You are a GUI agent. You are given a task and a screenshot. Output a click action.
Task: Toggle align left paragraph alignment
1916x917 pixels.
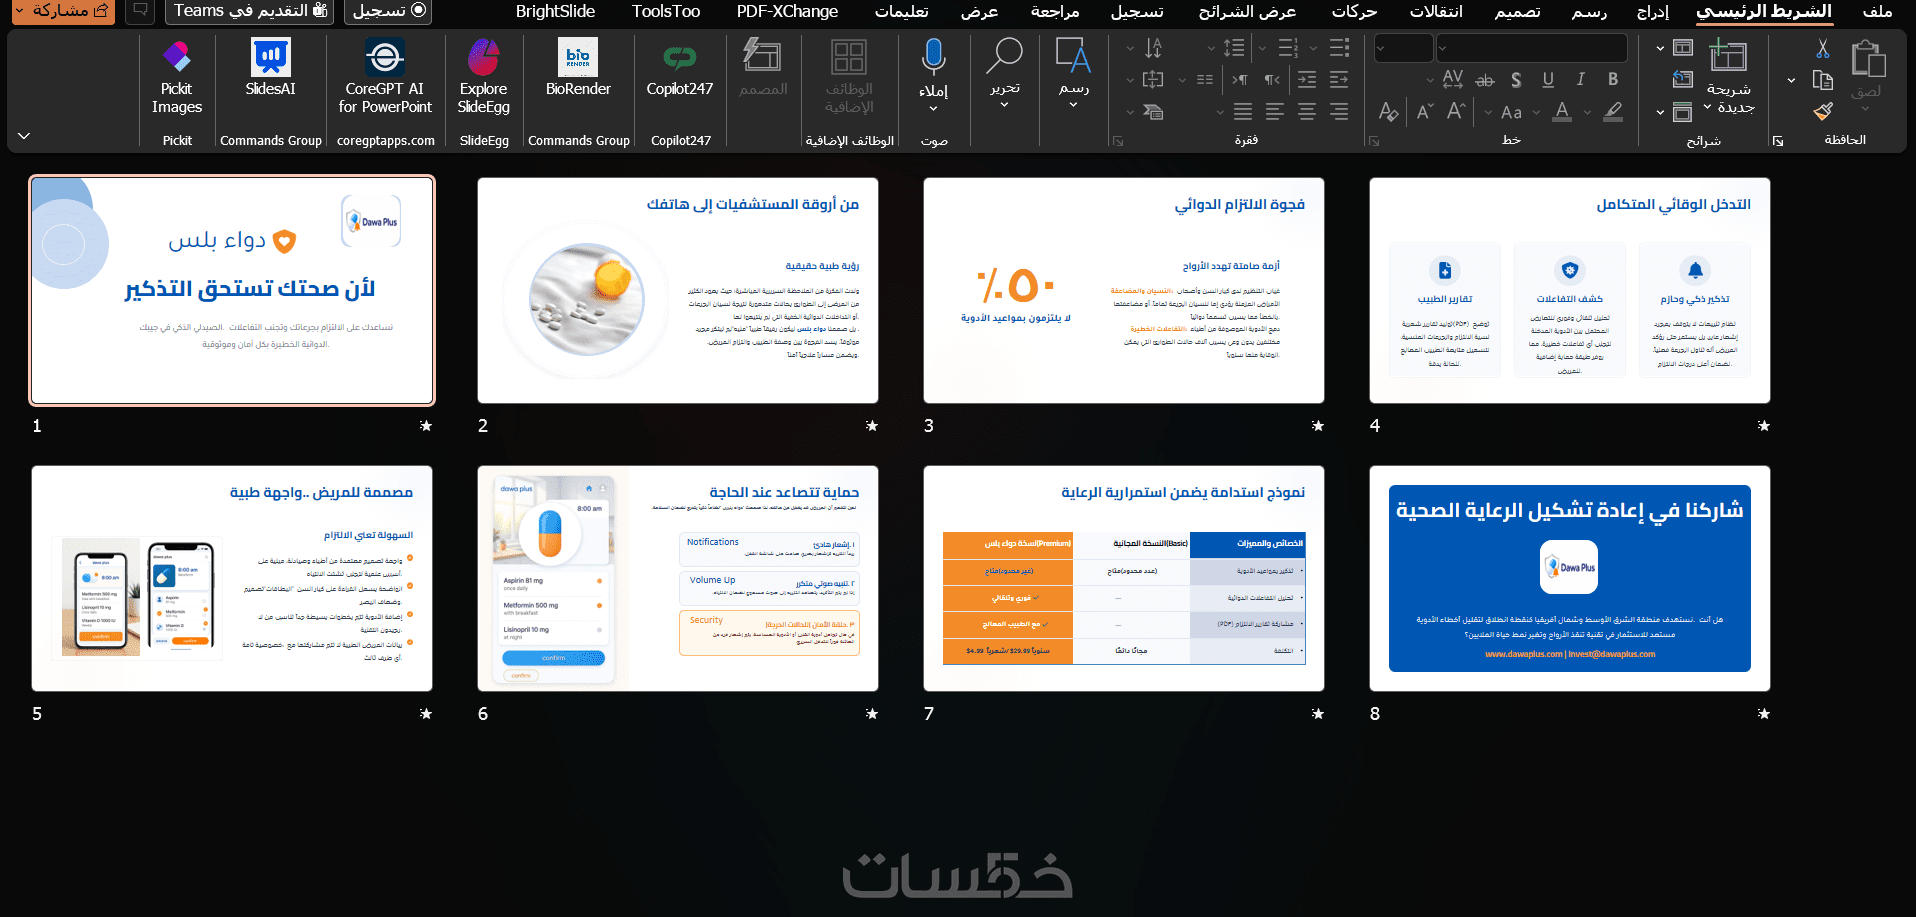[x=1275, y=111]
